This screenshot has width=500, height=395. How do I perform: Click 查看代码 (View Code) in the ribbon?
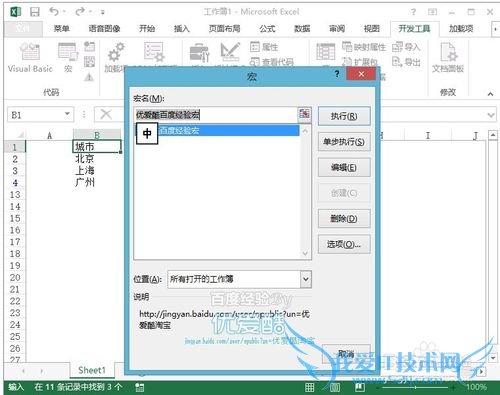point(272,62)
